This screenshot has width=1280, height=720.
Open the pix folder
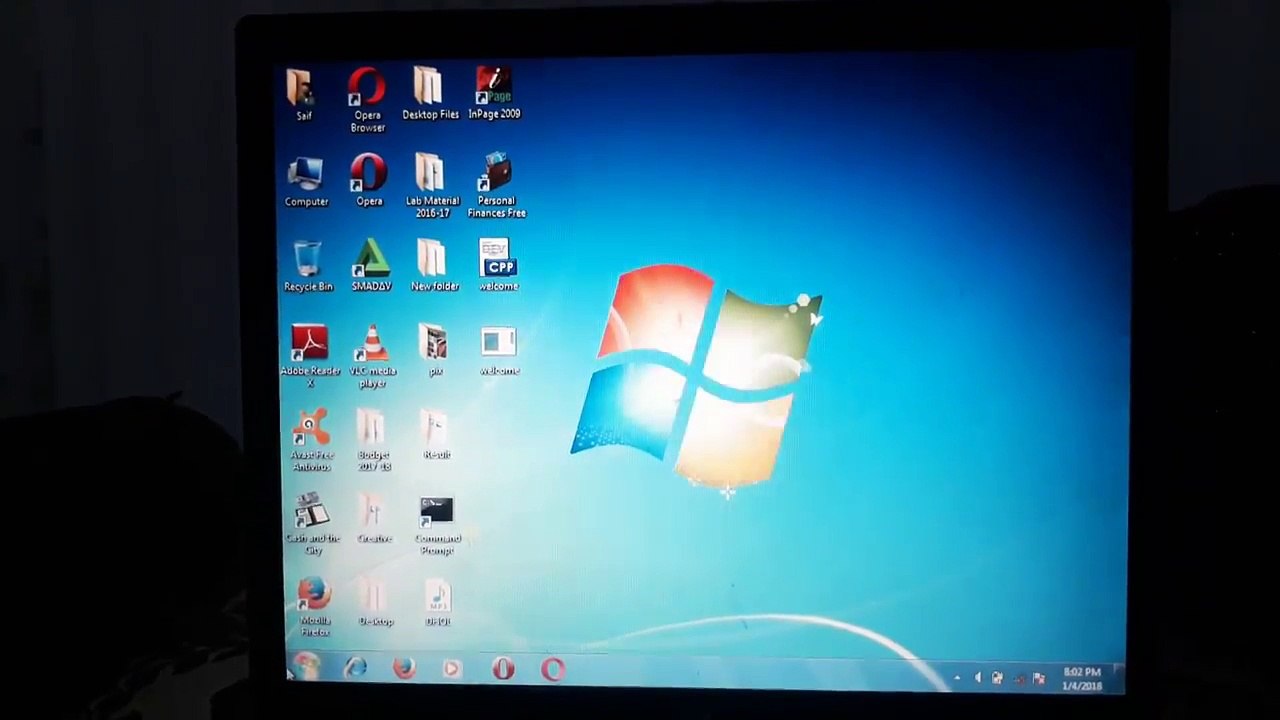435,350
